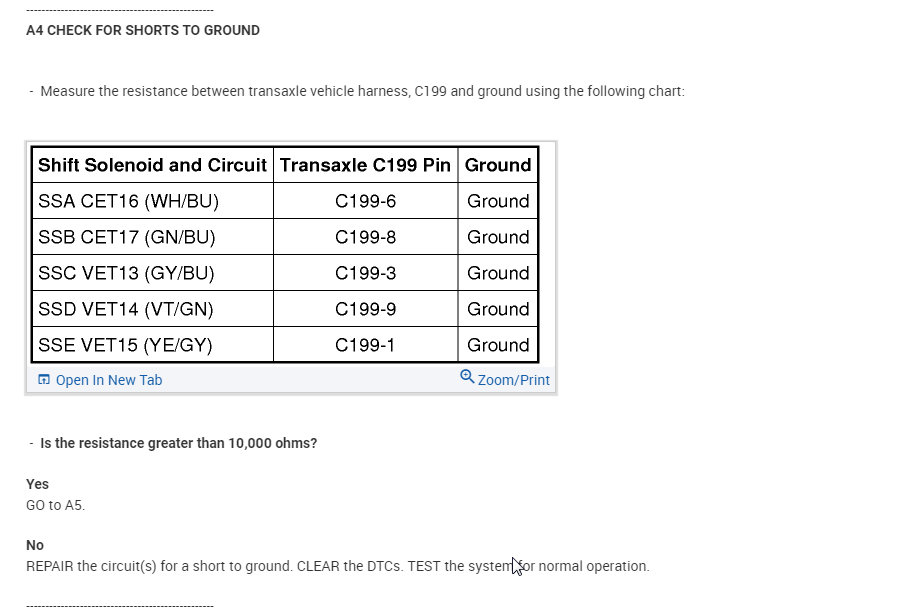Click the Zoom/Print magnifier icon
The height and width of the screenshot is (611, 919).
467,377
